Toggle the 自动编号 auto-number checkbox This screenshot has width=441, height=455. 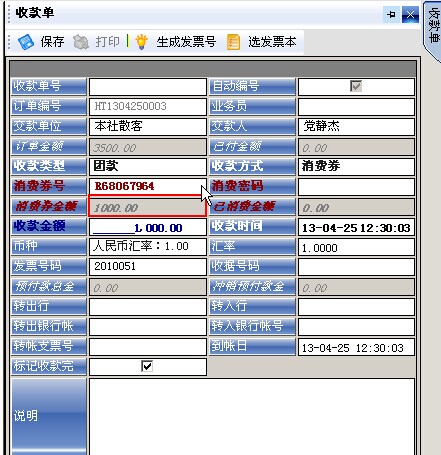[x=356, y=86]
